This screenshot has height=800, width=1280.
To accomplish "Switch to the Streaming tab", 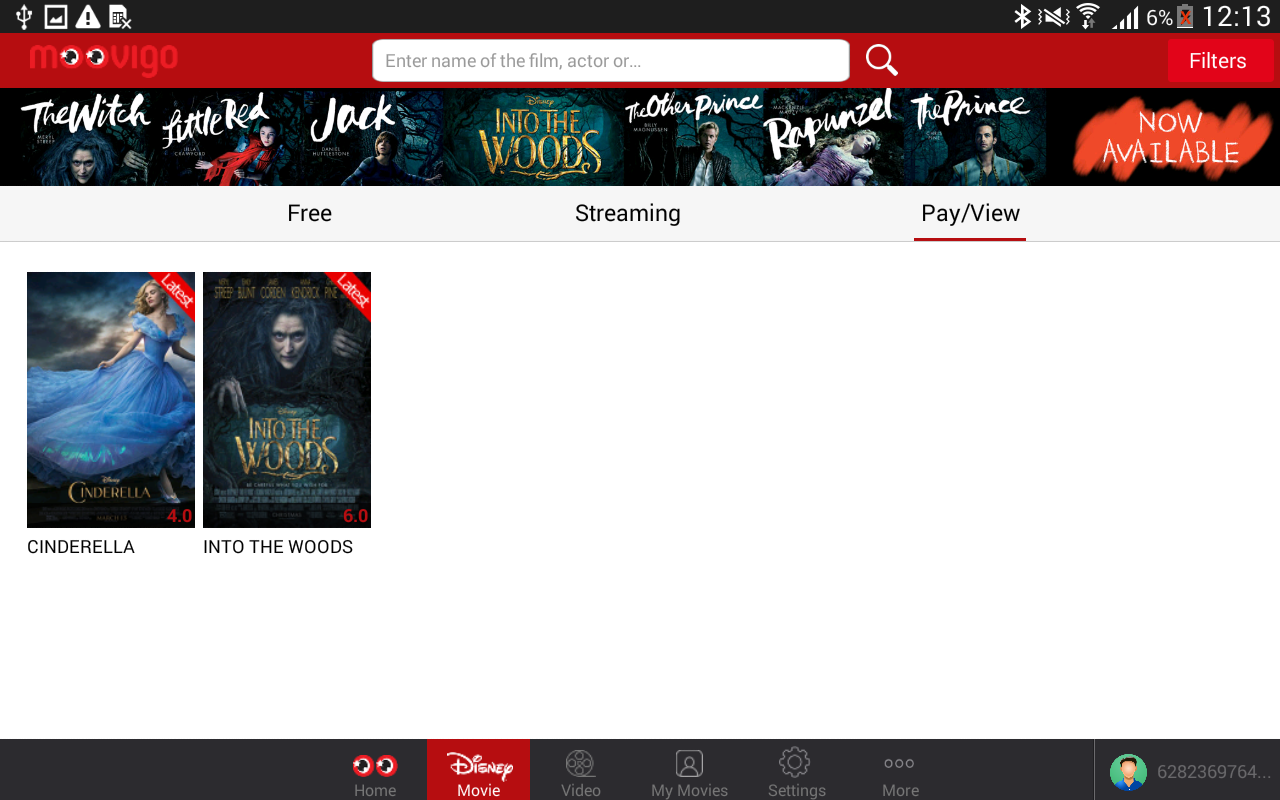I will pos(628,213).
